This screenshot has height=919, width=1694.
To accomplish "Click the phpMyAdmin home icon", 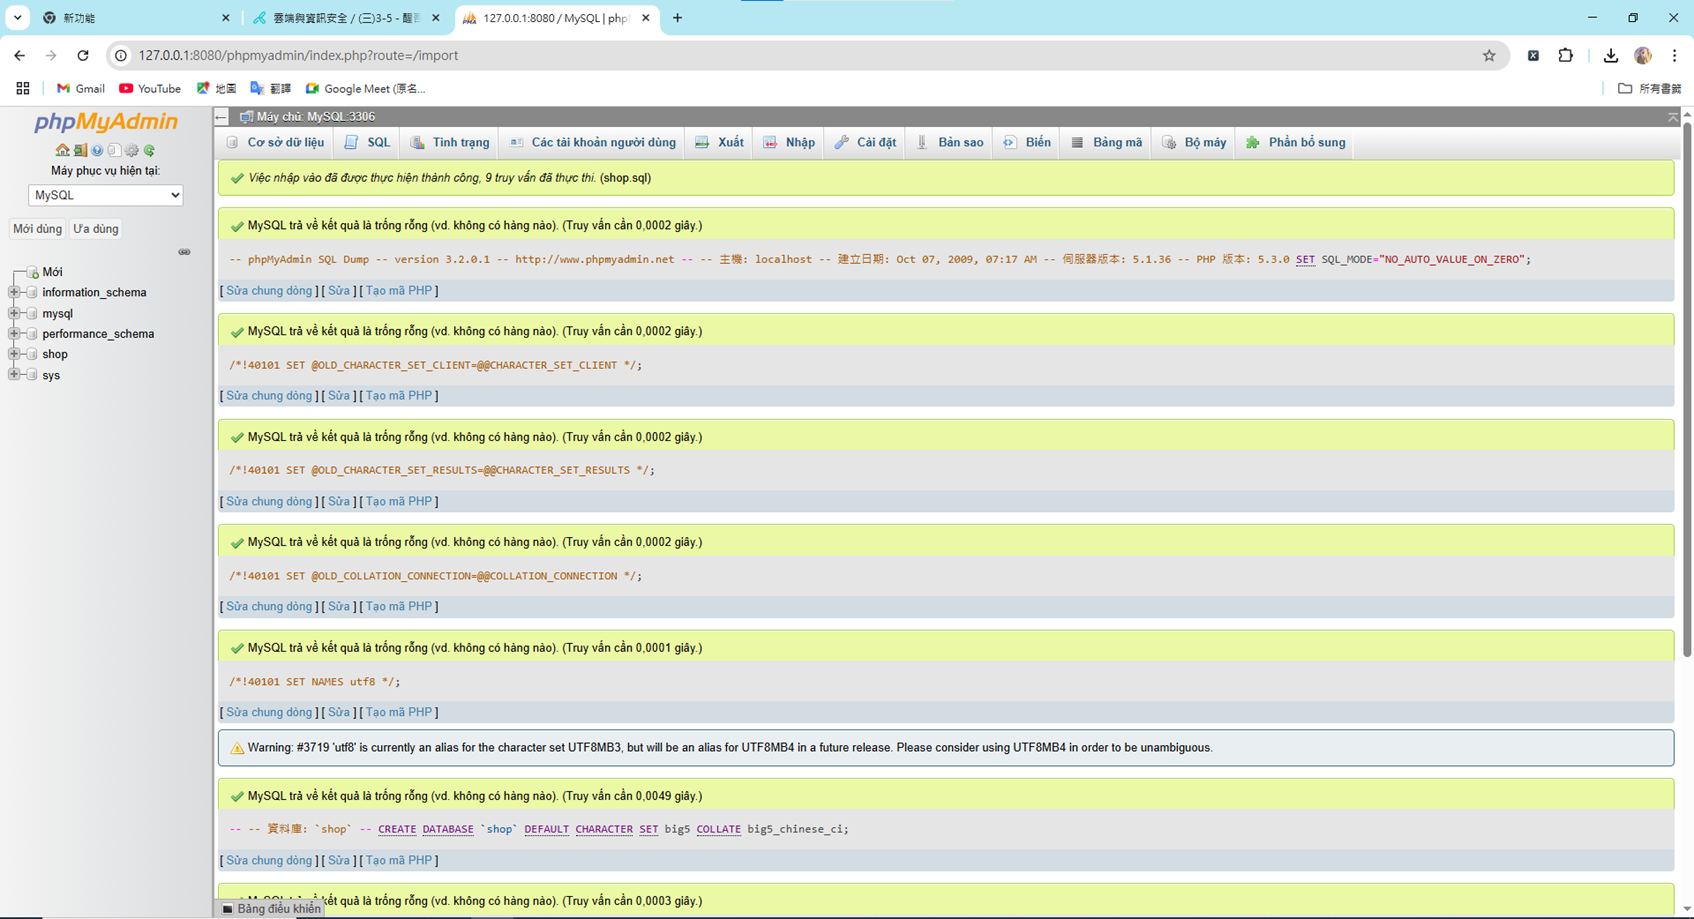I will [62, 150].
